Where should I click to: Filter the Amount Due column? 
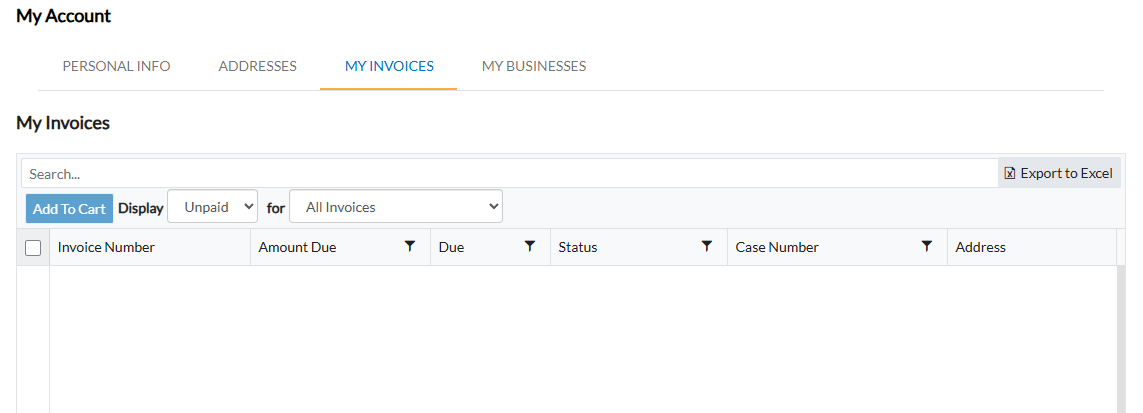409,246
